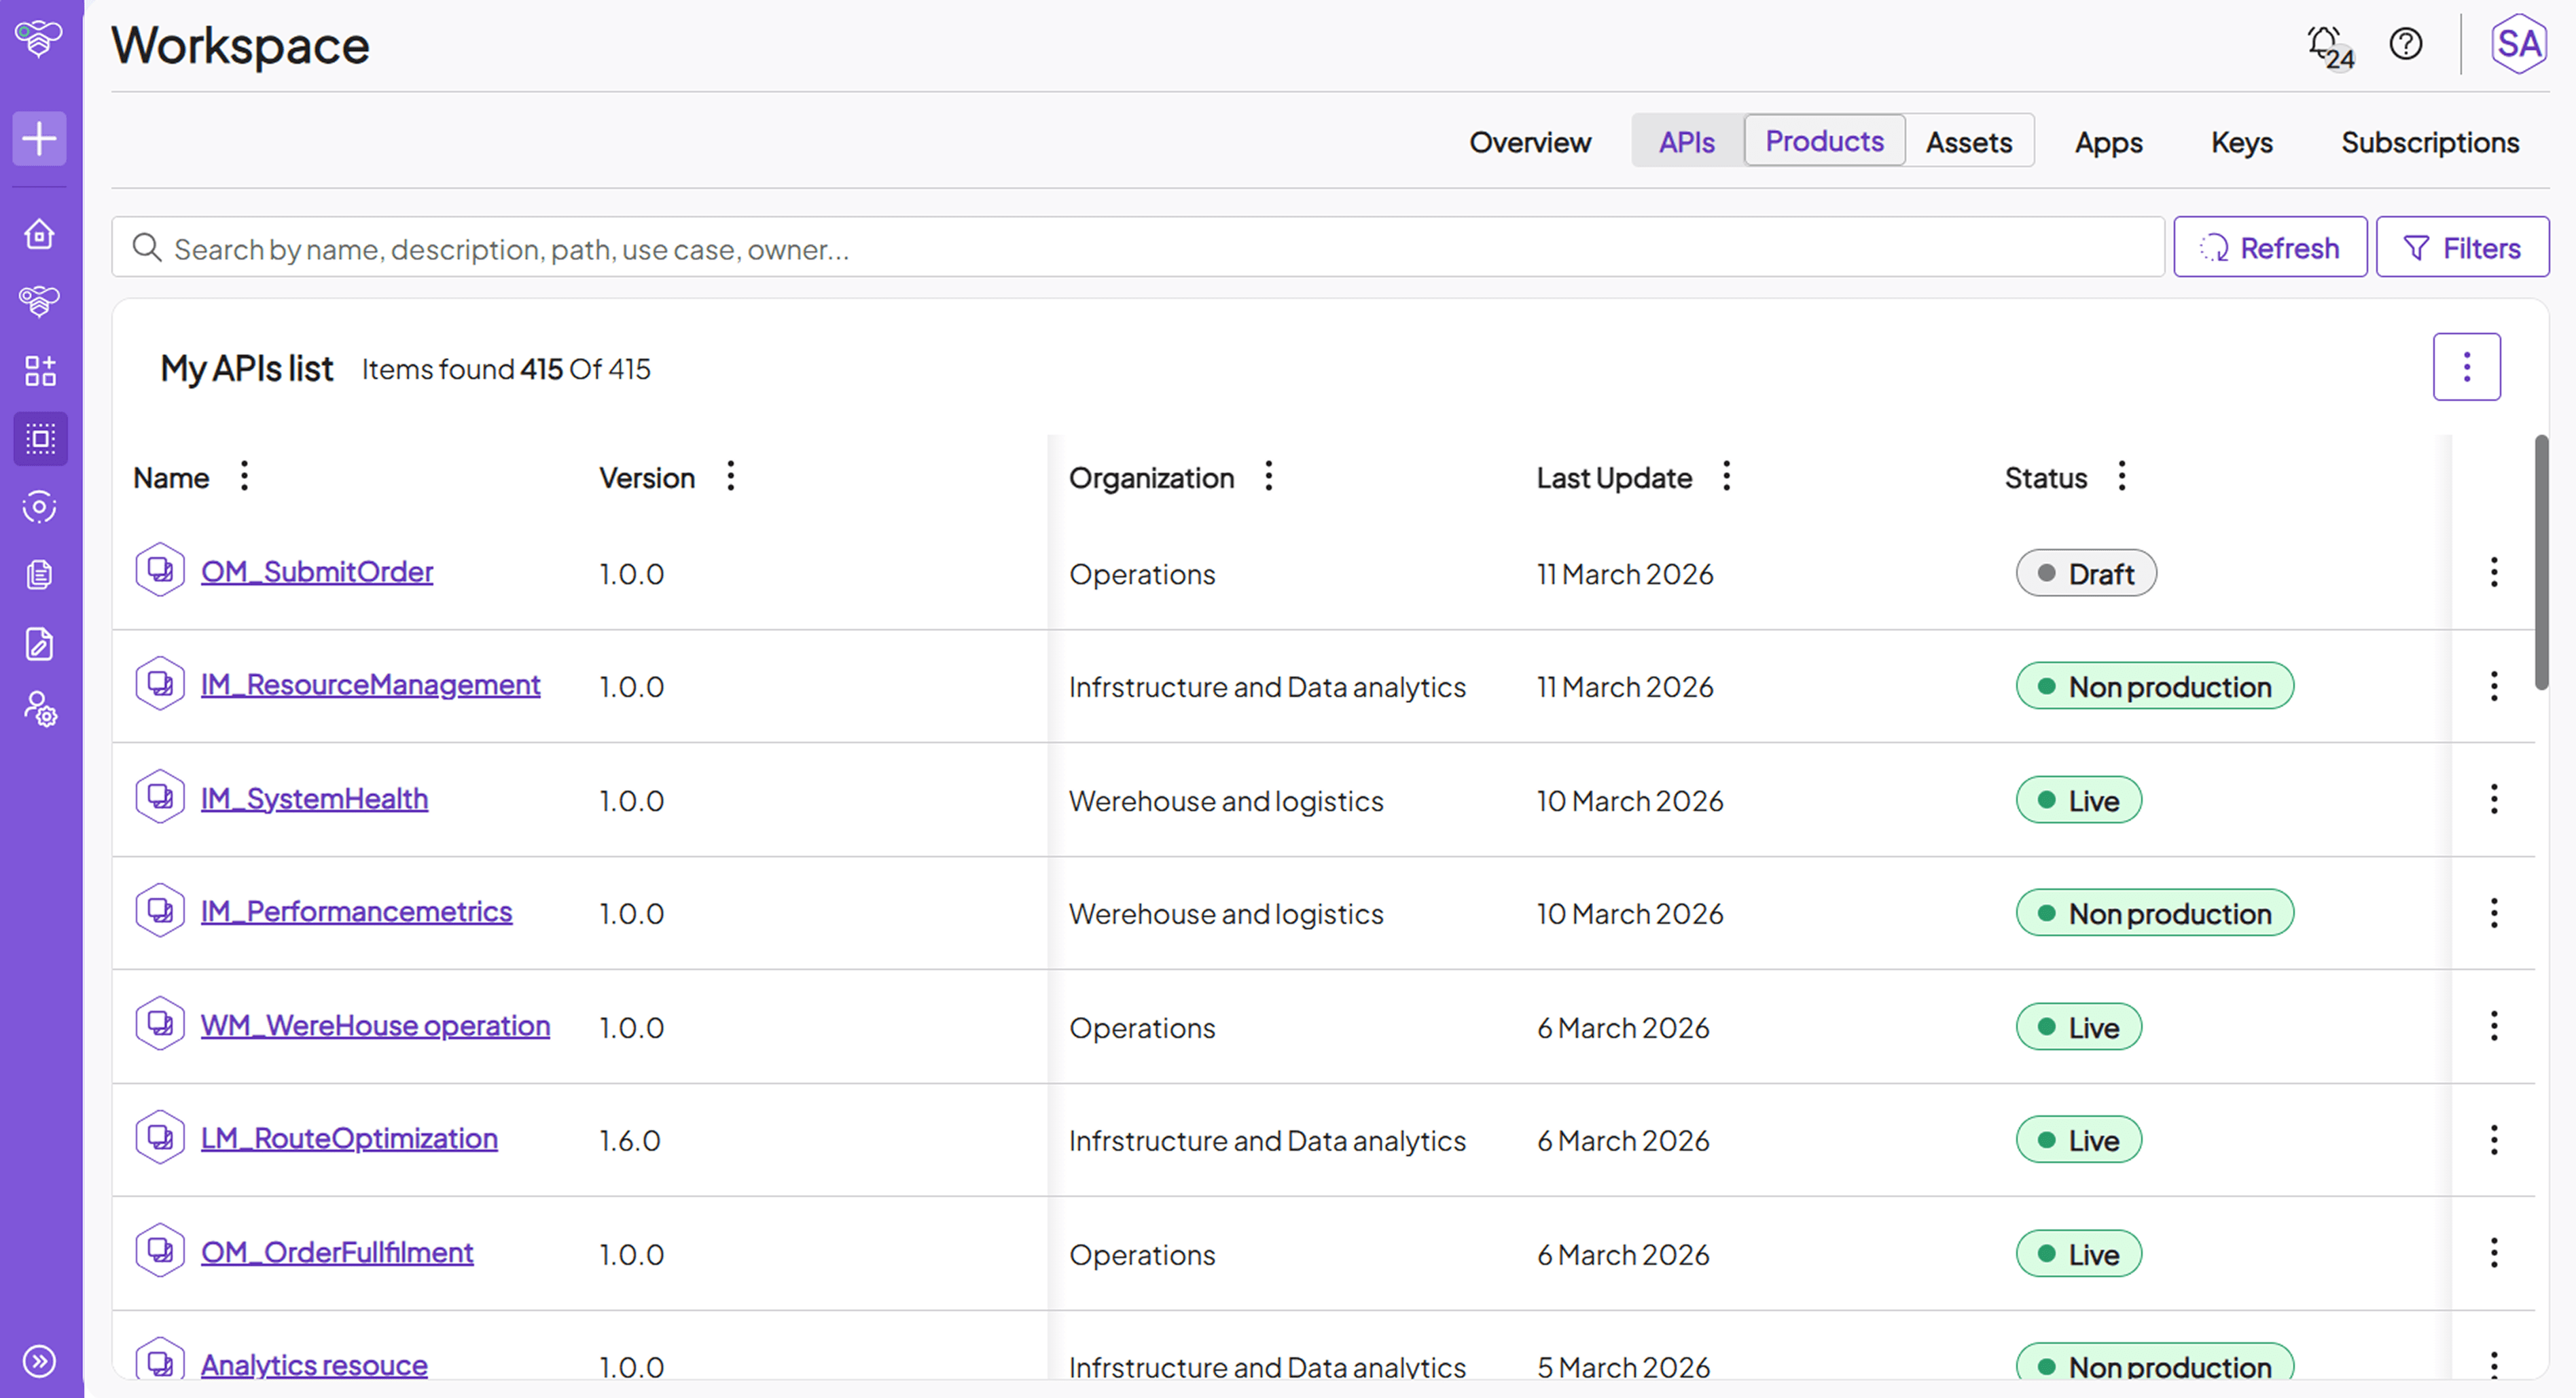
Task: Switch to the Subscriptions tab
Action: 2431,141
